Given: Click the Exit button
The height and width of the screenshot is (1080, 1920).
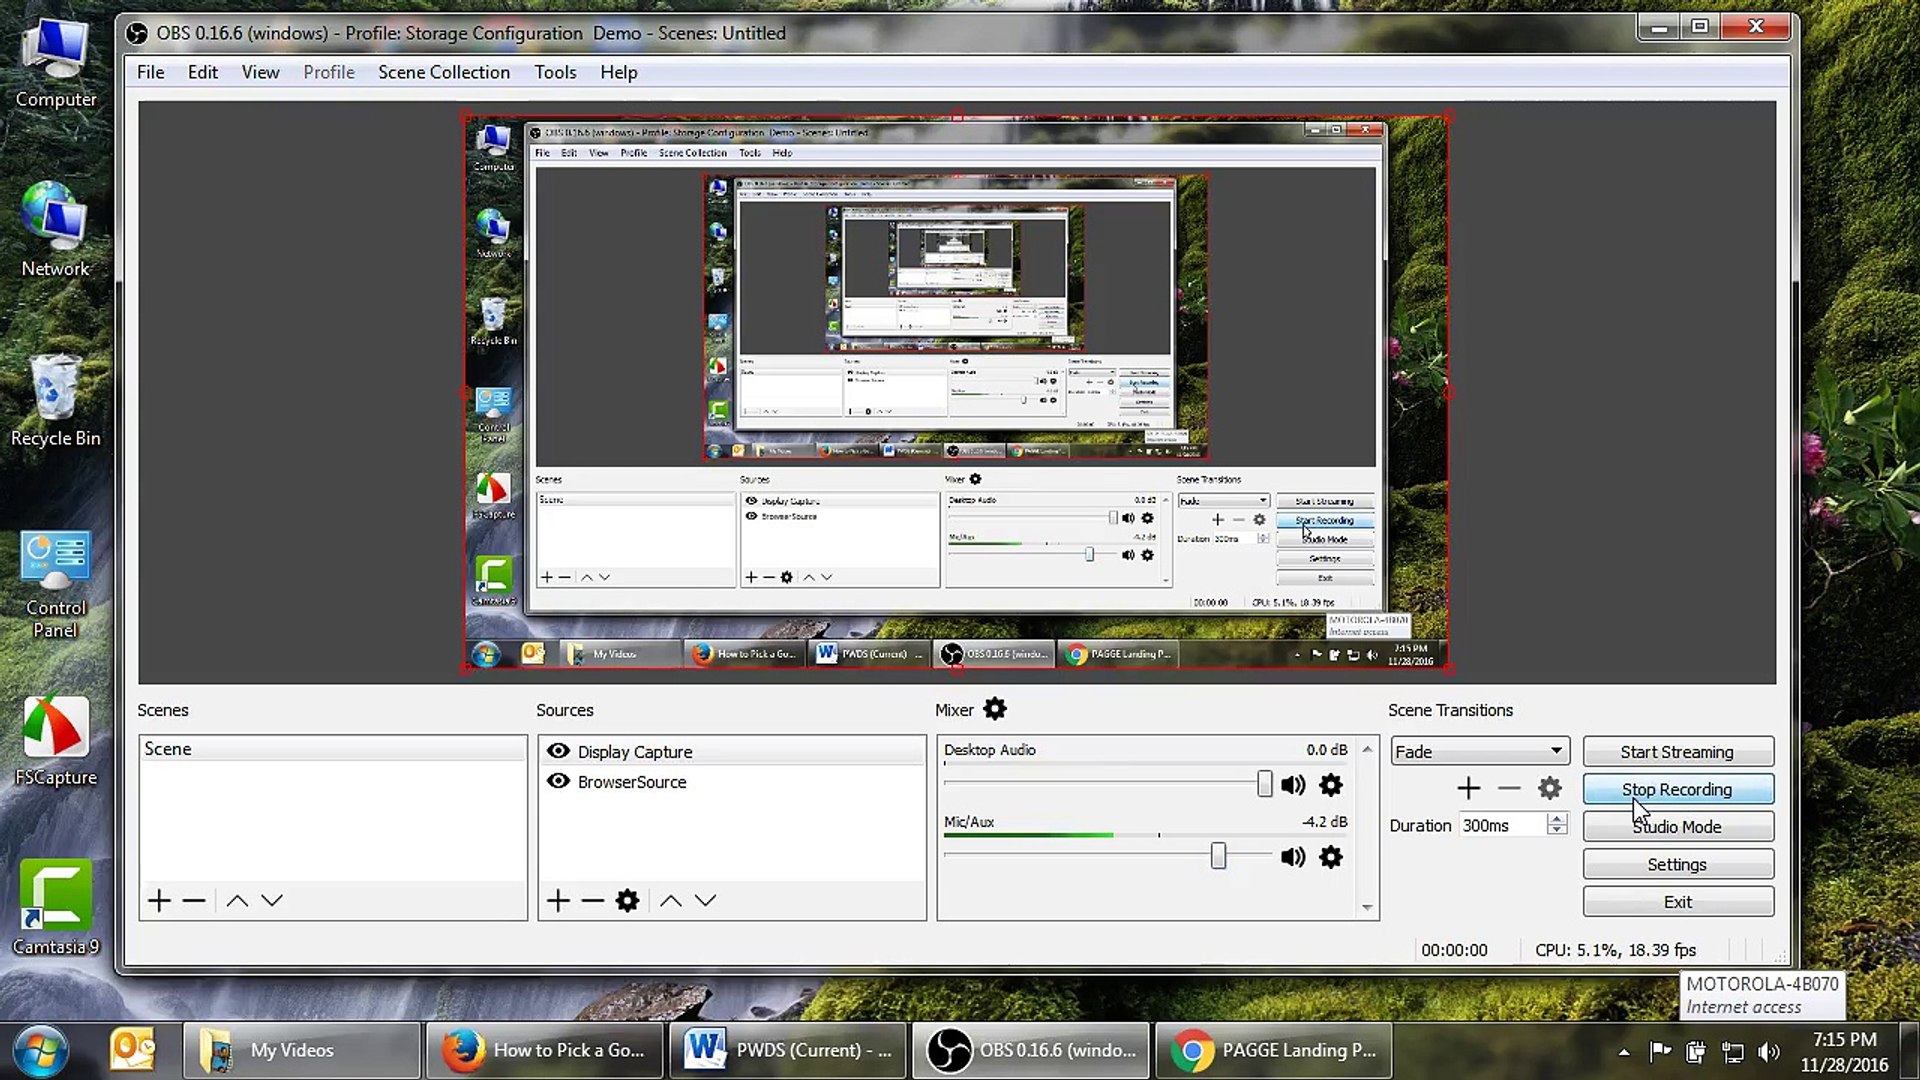Looking at the screenshot, I should pyautogui.click(x=1678, y=902).
